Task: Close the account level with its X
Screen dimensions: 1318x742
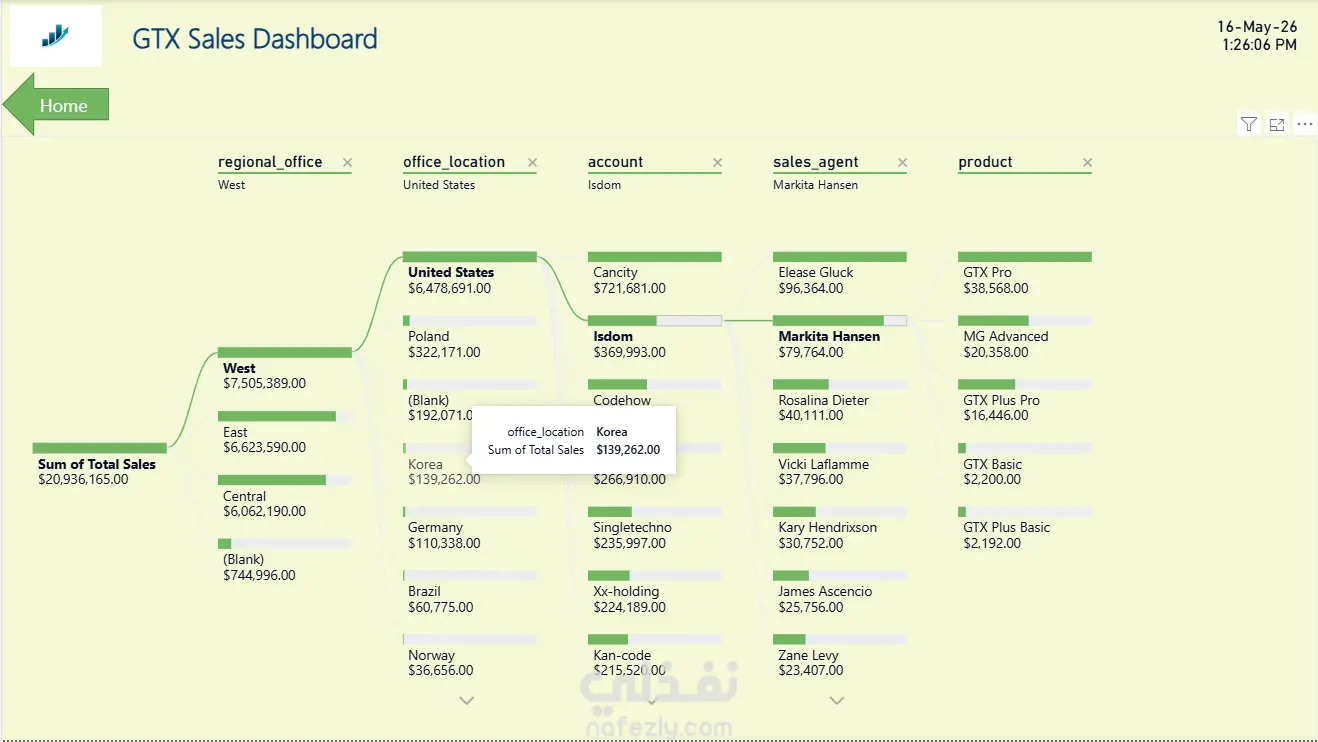Action: [x=717, y=162]
